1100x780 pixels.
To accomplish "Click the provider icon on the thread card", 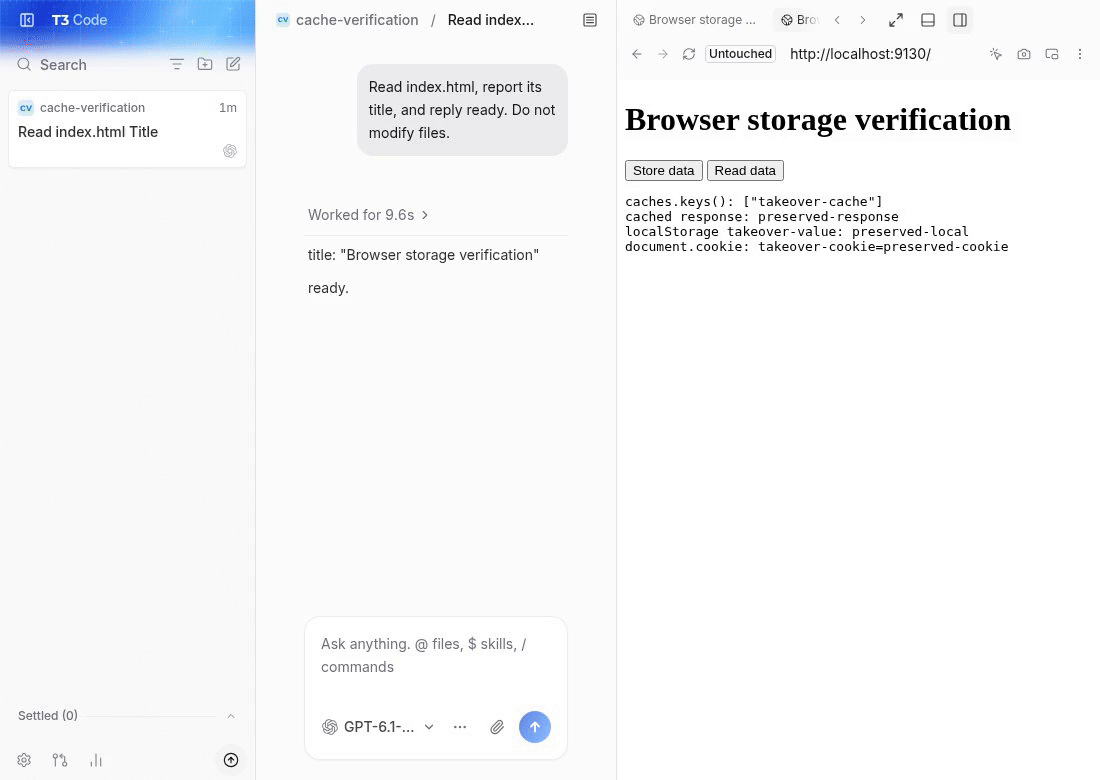I will 229,151.
